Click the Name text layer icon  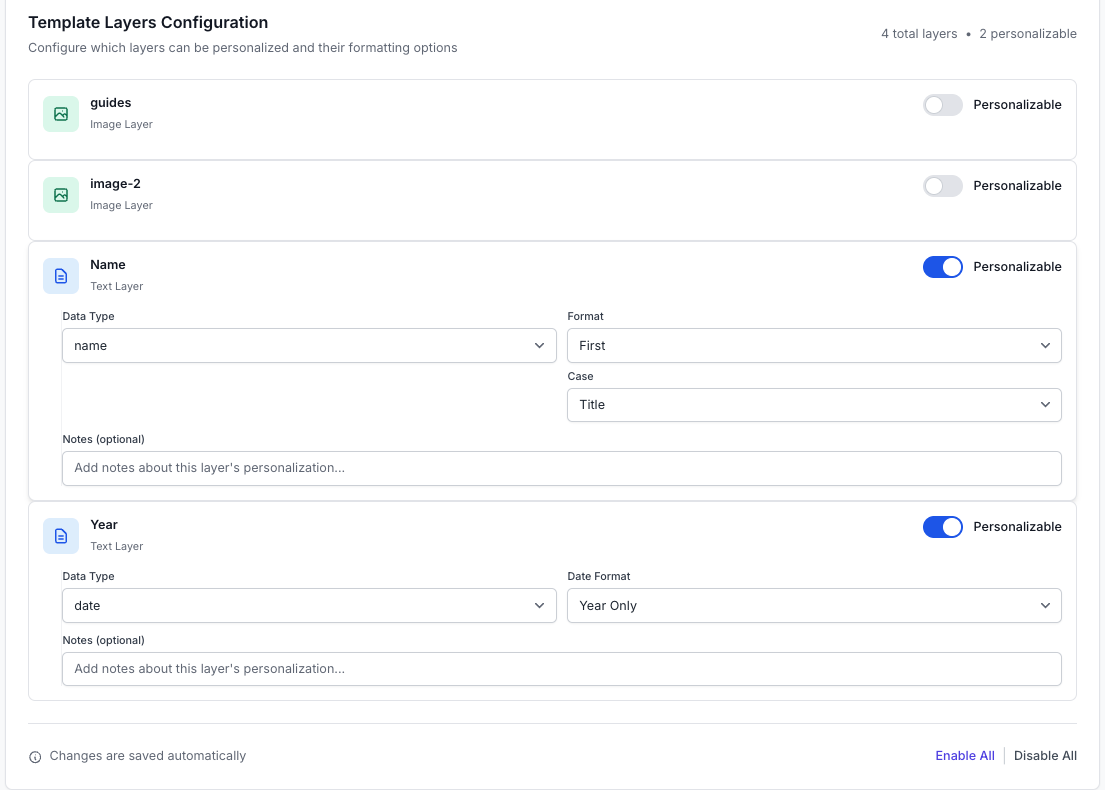click(61, 276)
